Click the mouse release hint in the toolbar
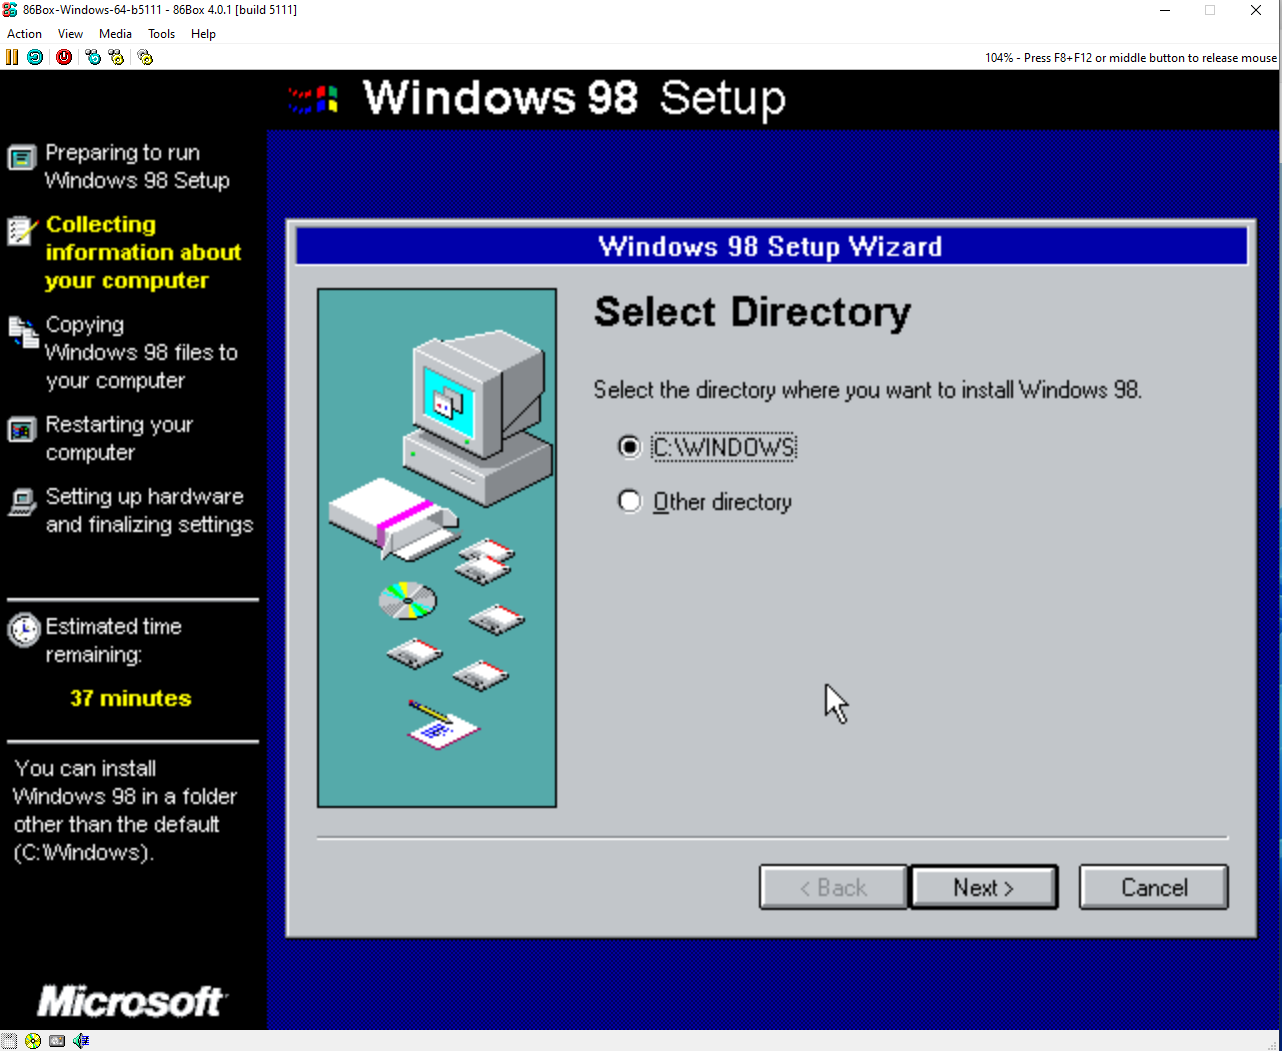Screen dimensions: 1282x1051 click(x=1131, y=58)
